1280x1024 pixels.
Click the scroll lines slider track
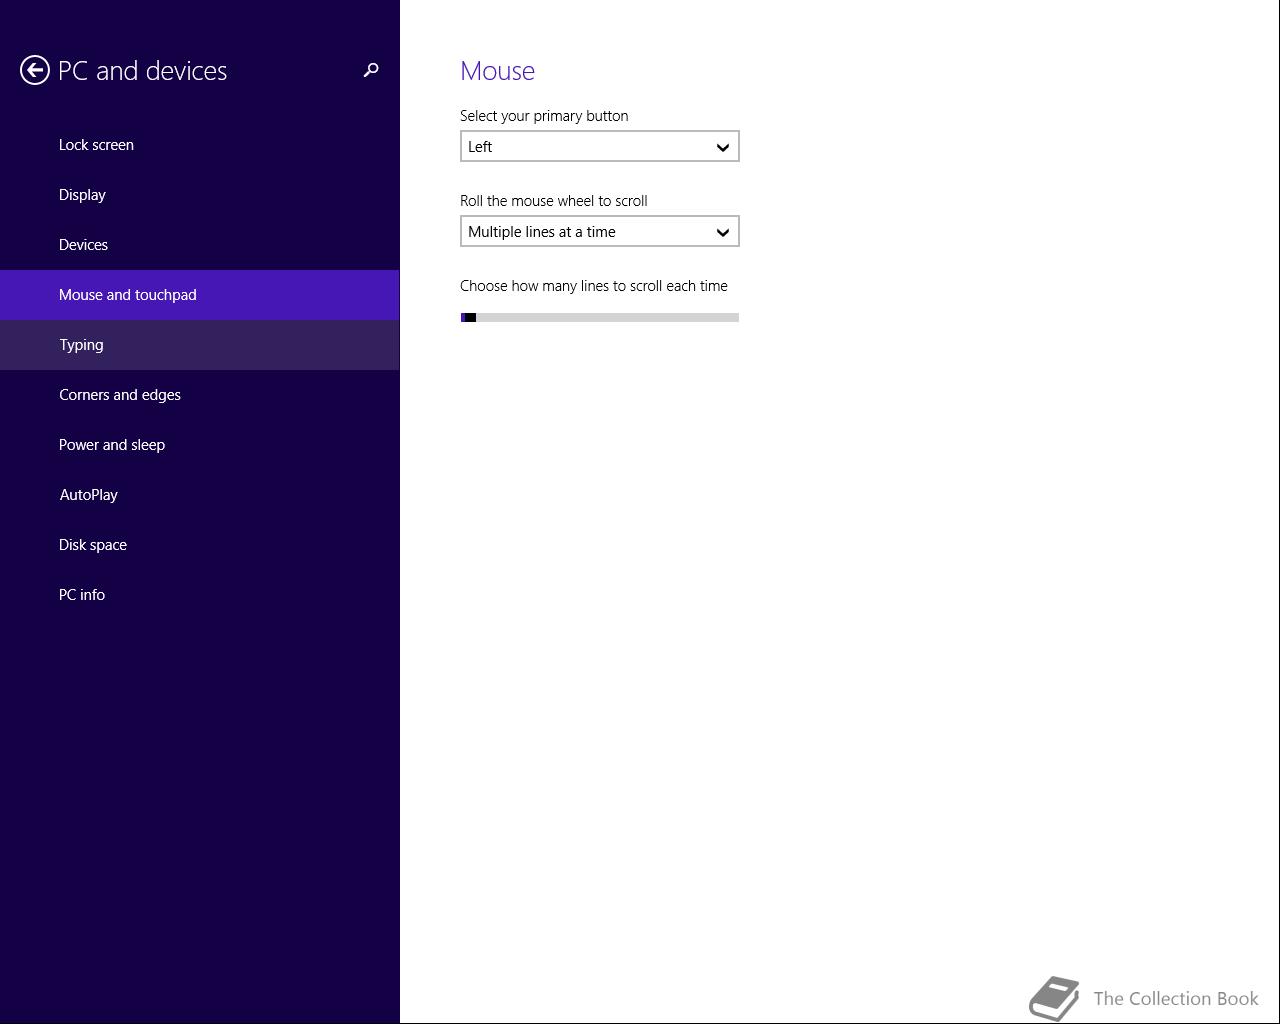tap(600, 318)
